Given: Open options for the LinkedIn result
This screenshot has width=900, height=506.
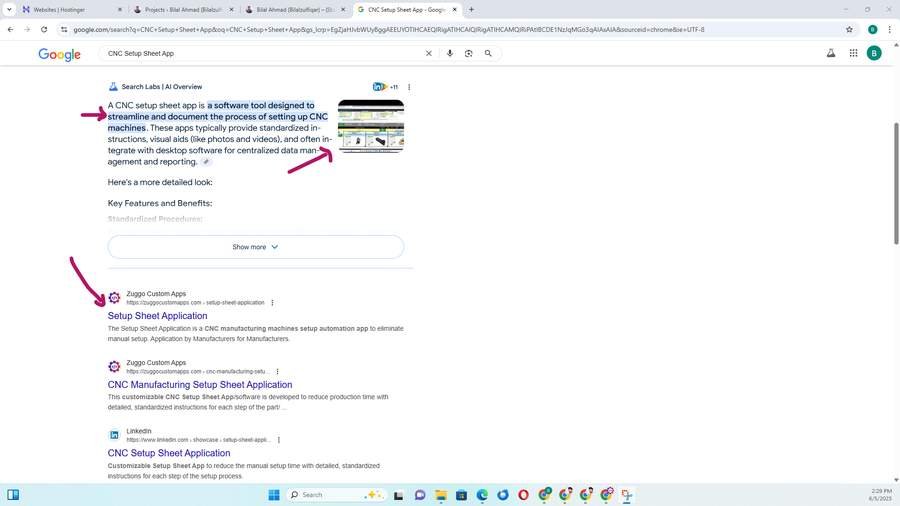Looking at the screenshot, I should [x=278, y=439].
